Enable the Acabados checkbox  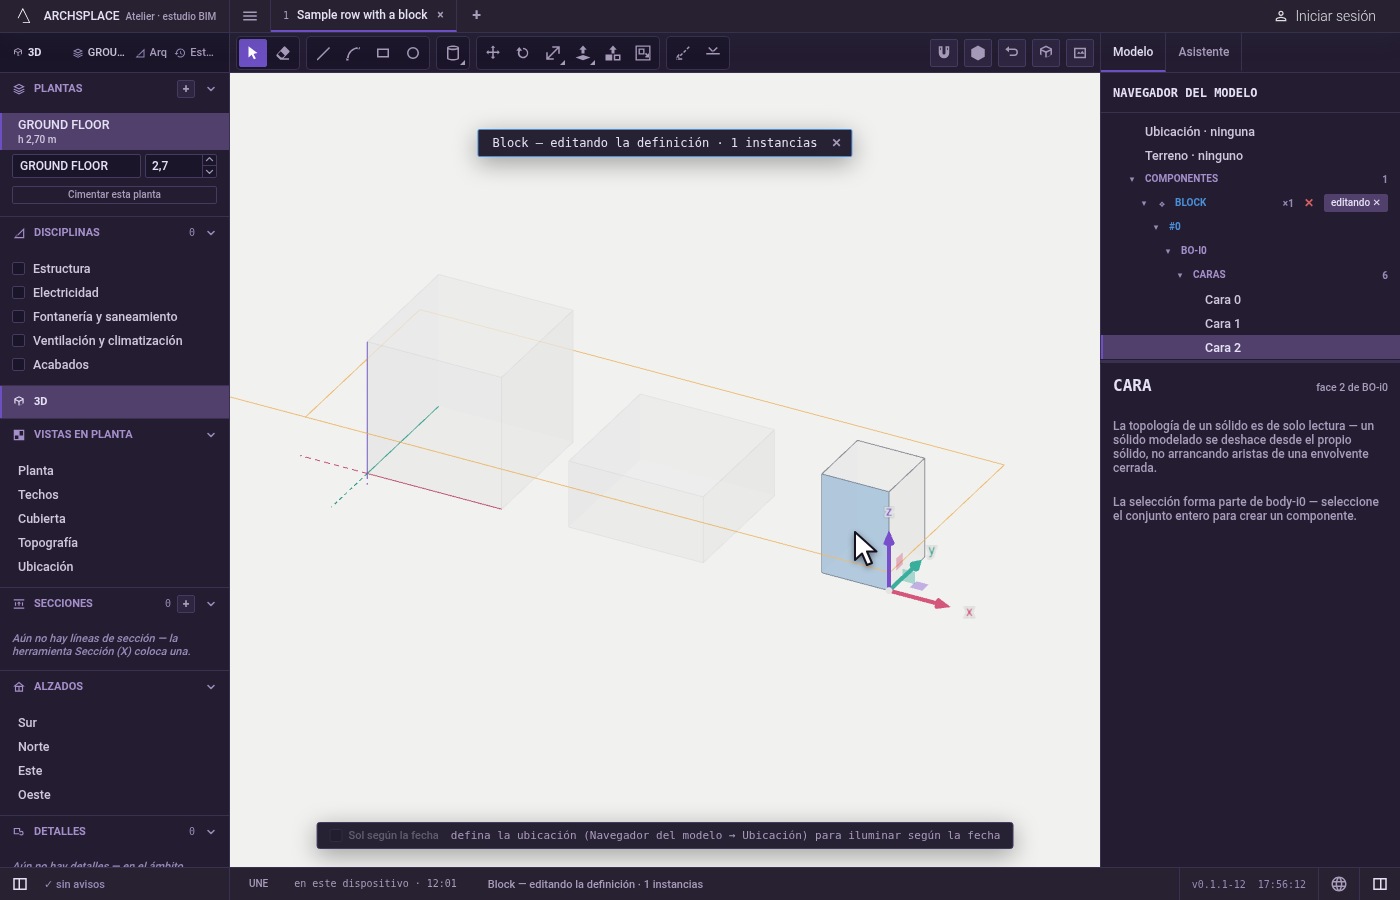18,365
